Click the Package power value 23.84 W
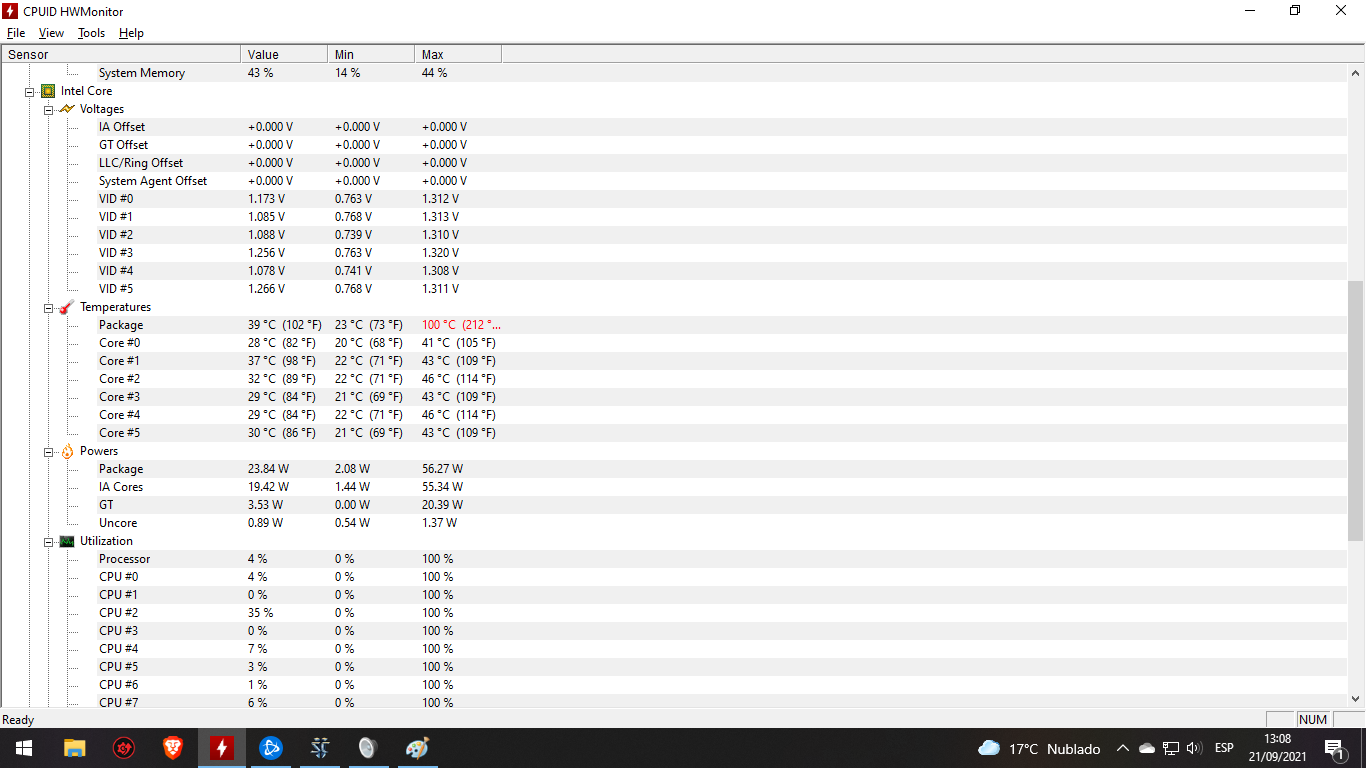 click(x=268, y=469)
